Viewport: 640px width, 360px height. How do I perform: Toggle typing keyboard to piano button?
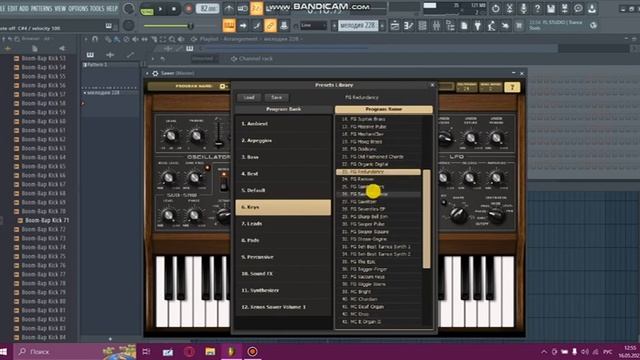pos(229,26)
